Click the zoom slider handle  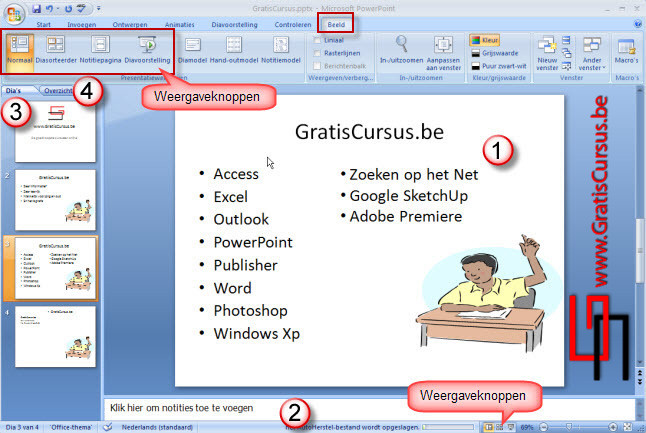(x=569, y=427)
